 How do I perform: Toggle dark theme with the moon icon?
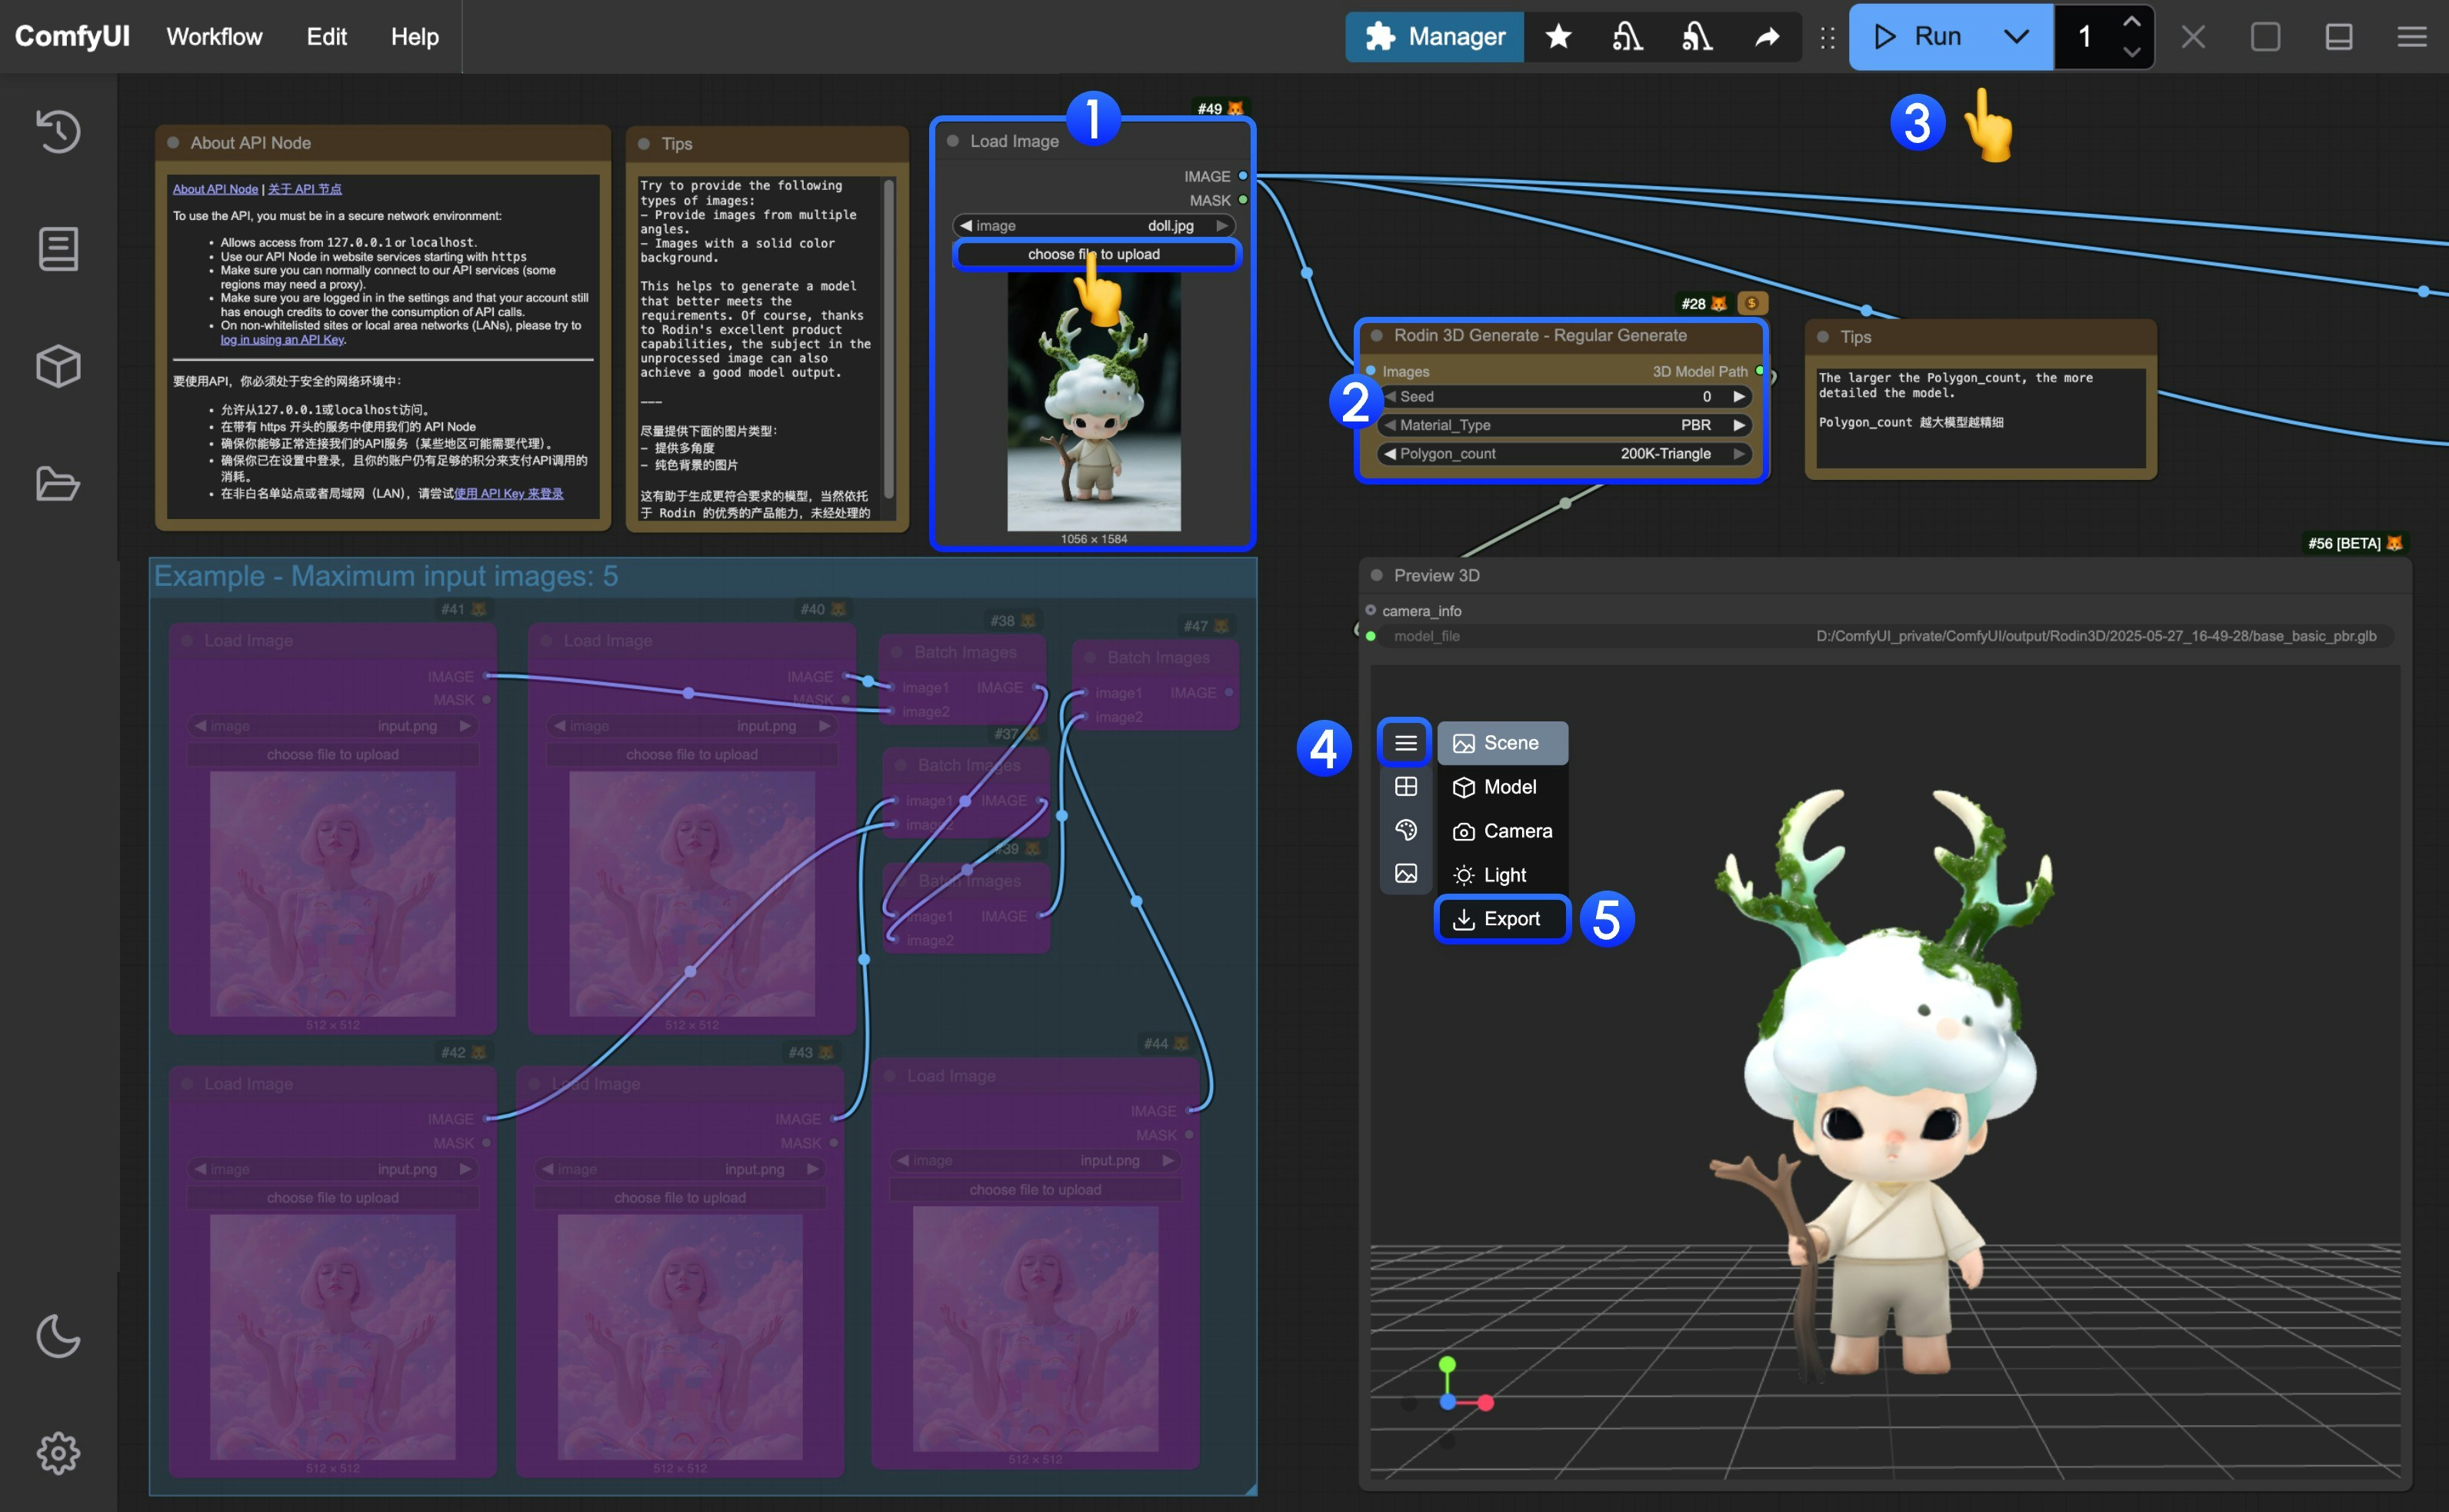pyautogui.click(x=58, y=1337)
